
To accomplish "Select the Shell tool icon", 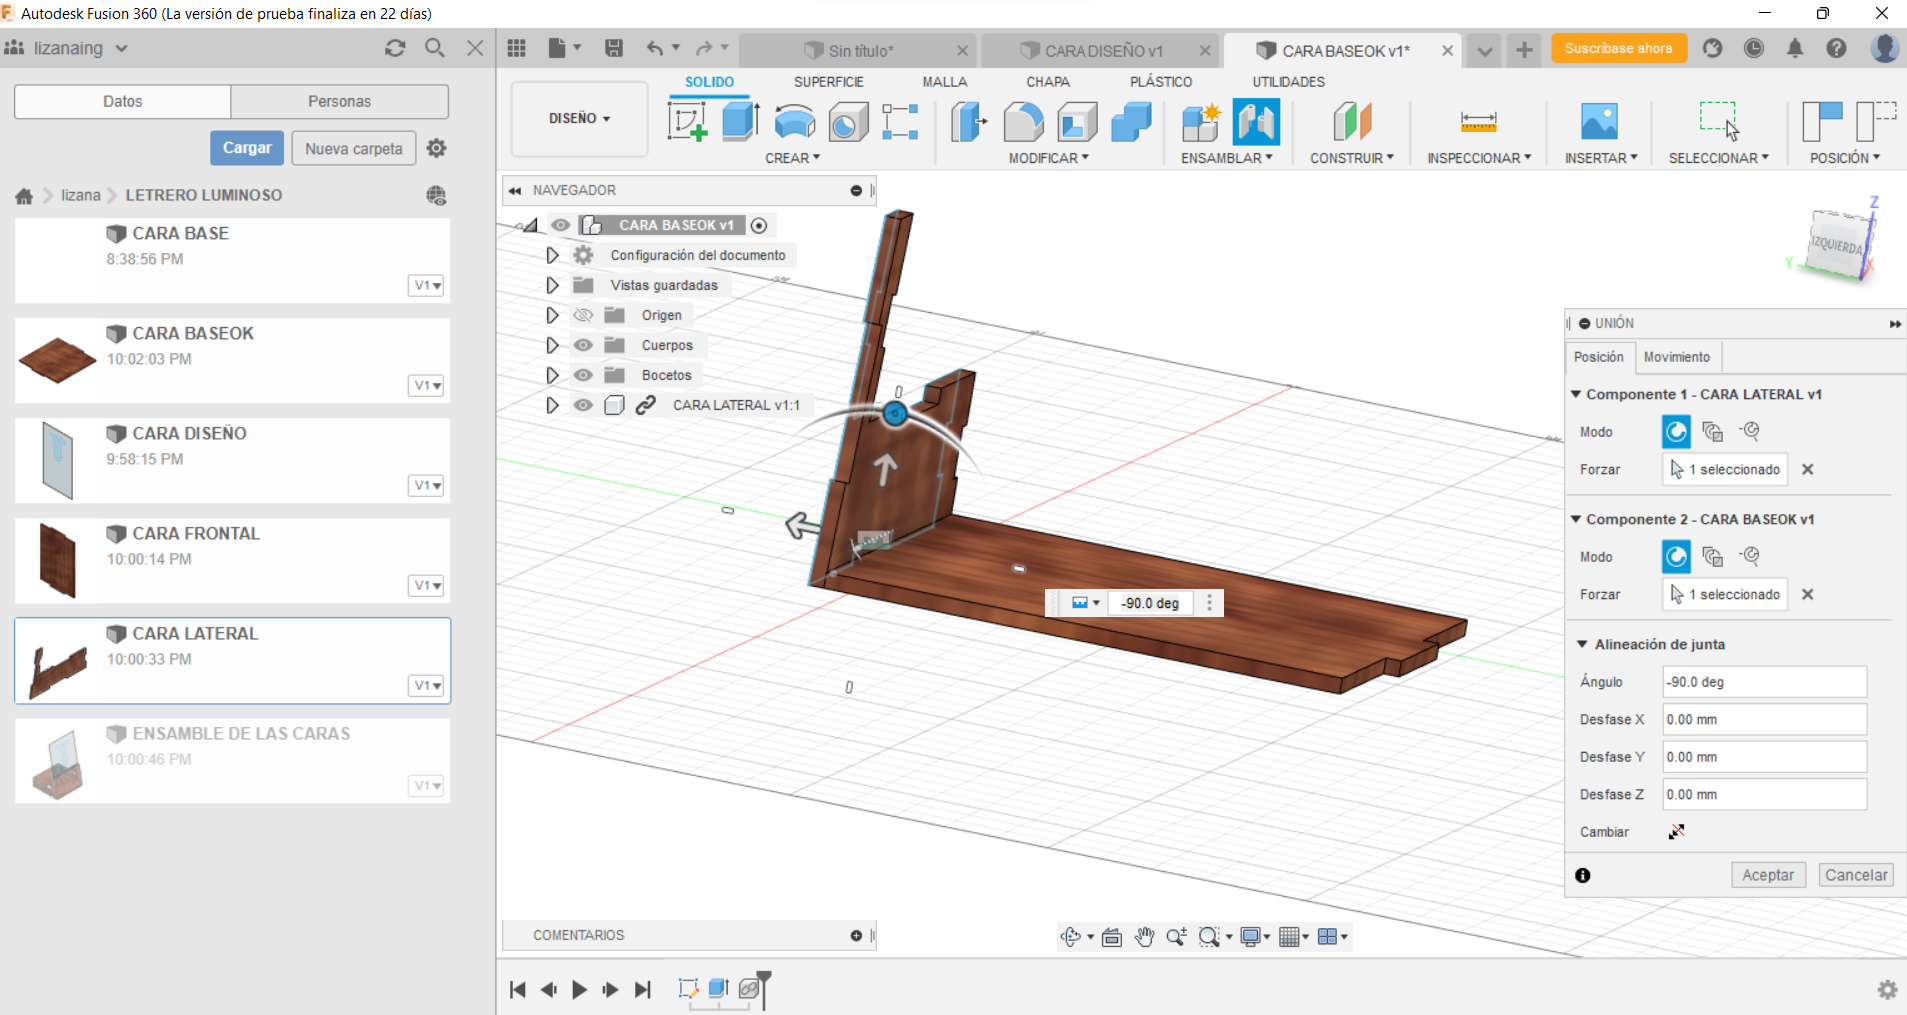I will (x=1077, y=122).
